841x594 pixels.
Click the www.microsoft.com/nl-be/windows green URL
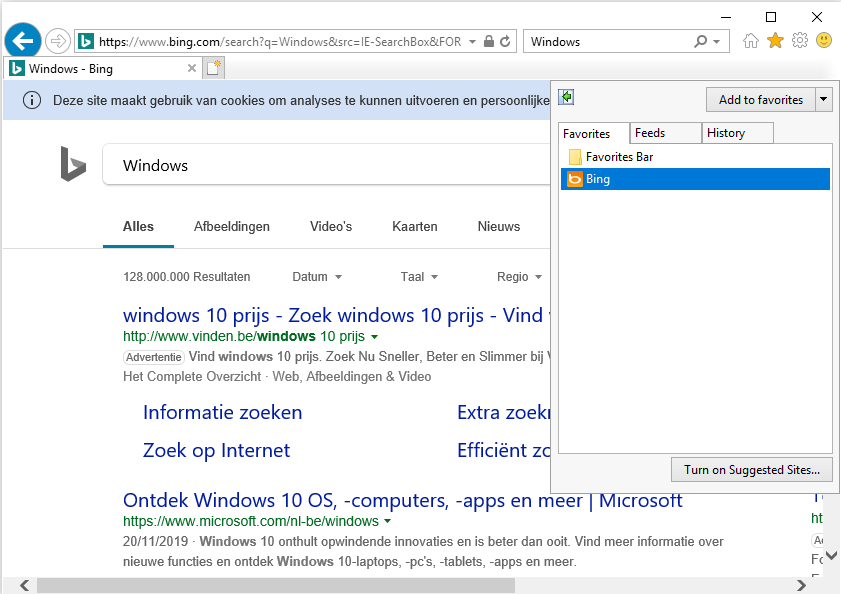tap(250, 521)
